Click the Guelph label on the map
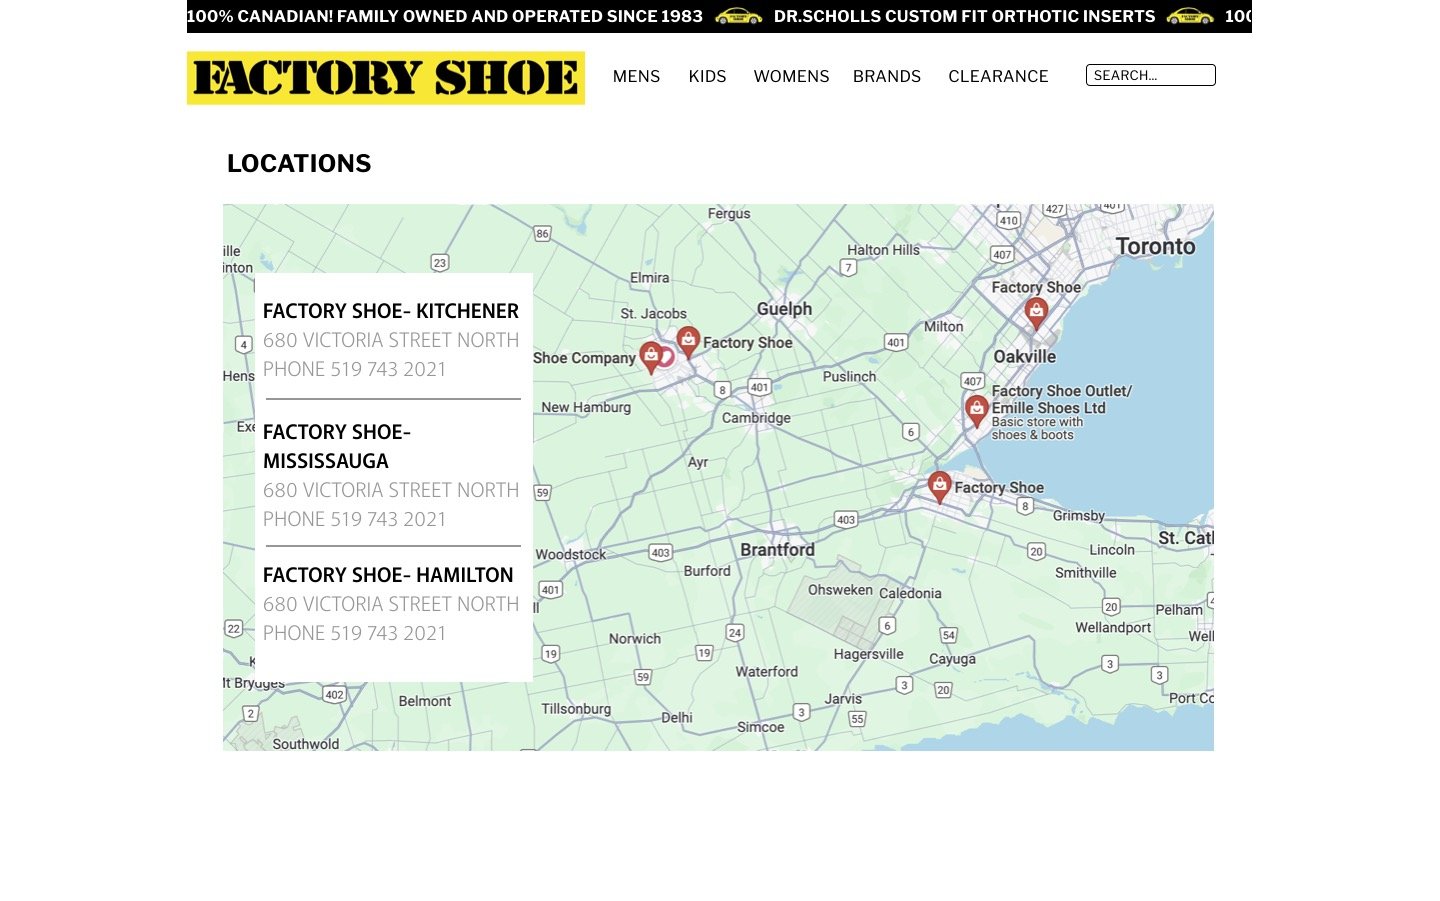This screenshot has height=901, width=1440. coord(784,309)
